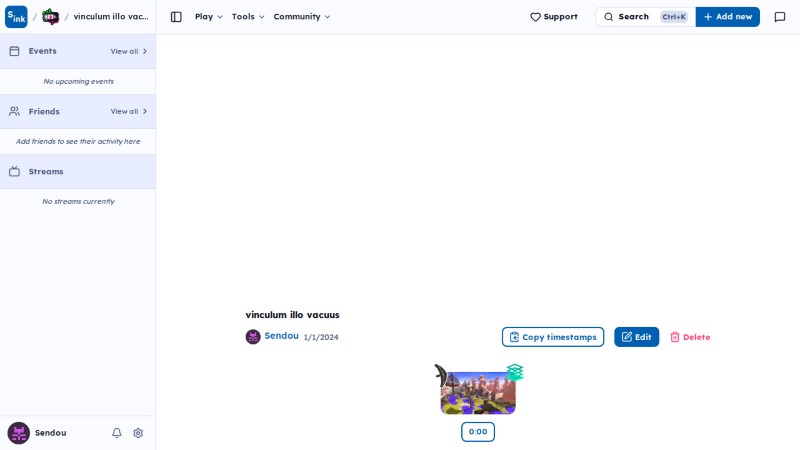Click the No streams currently text
Screen dimensions: 800x450
tap(79, 202)
